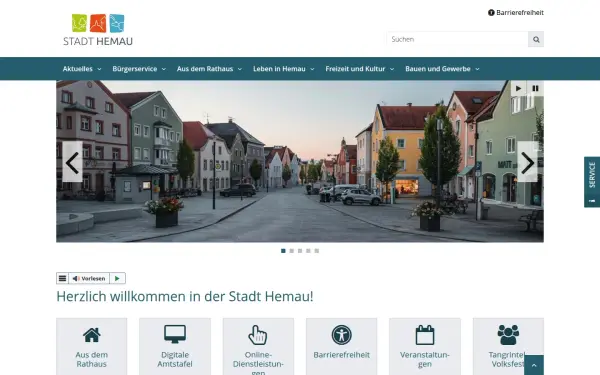Expand the Freizeit und Kultur menu chevron
Screen dimensions: 600x375
point(392,69)
